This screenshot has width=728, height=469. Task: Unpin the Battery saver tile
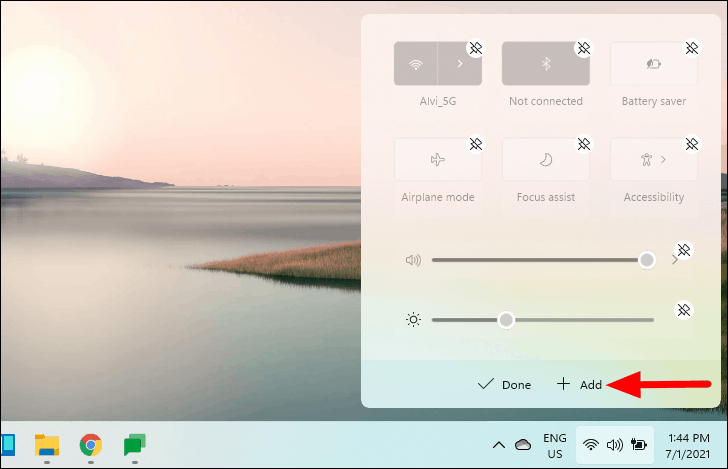(692, 48)
